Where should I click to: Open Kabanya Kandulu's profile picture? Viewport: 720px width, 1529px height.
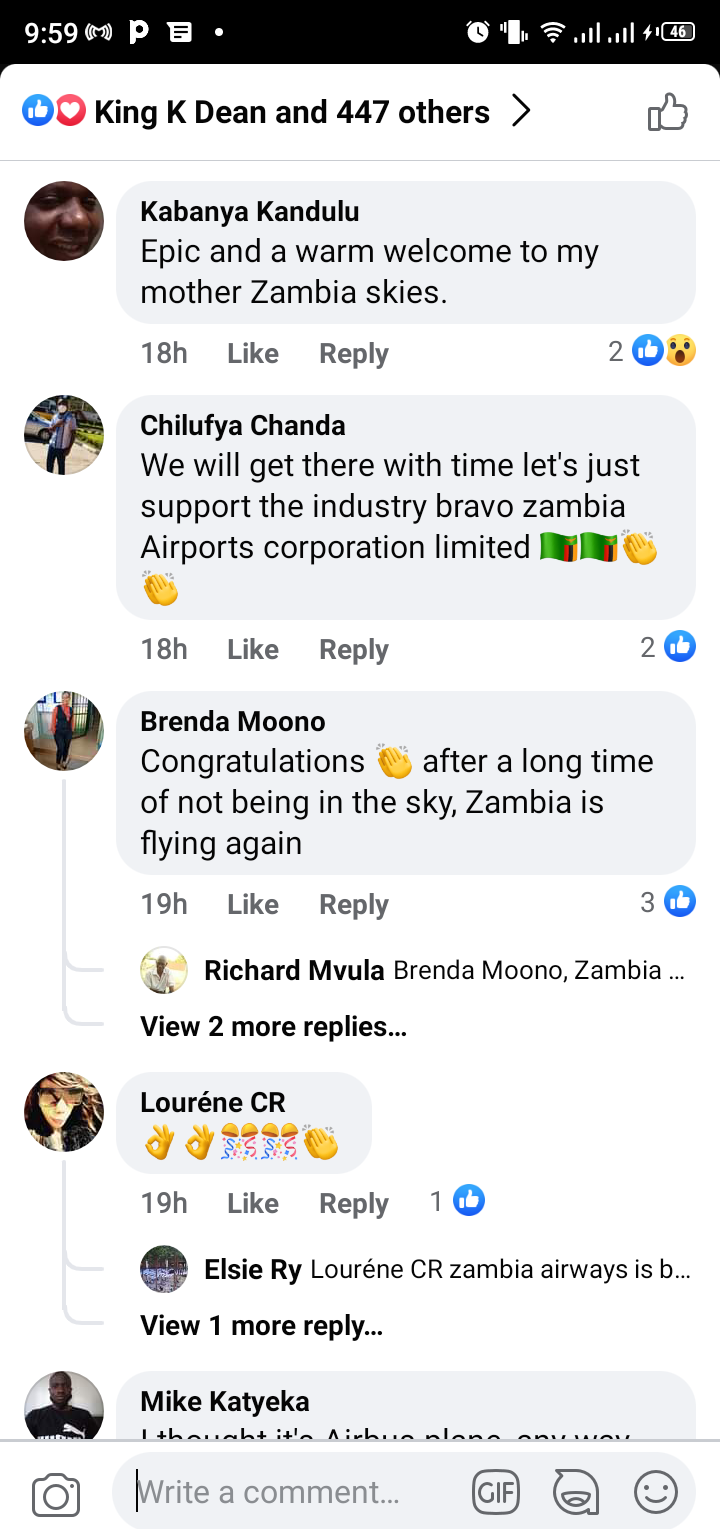[x=64, y=221]
